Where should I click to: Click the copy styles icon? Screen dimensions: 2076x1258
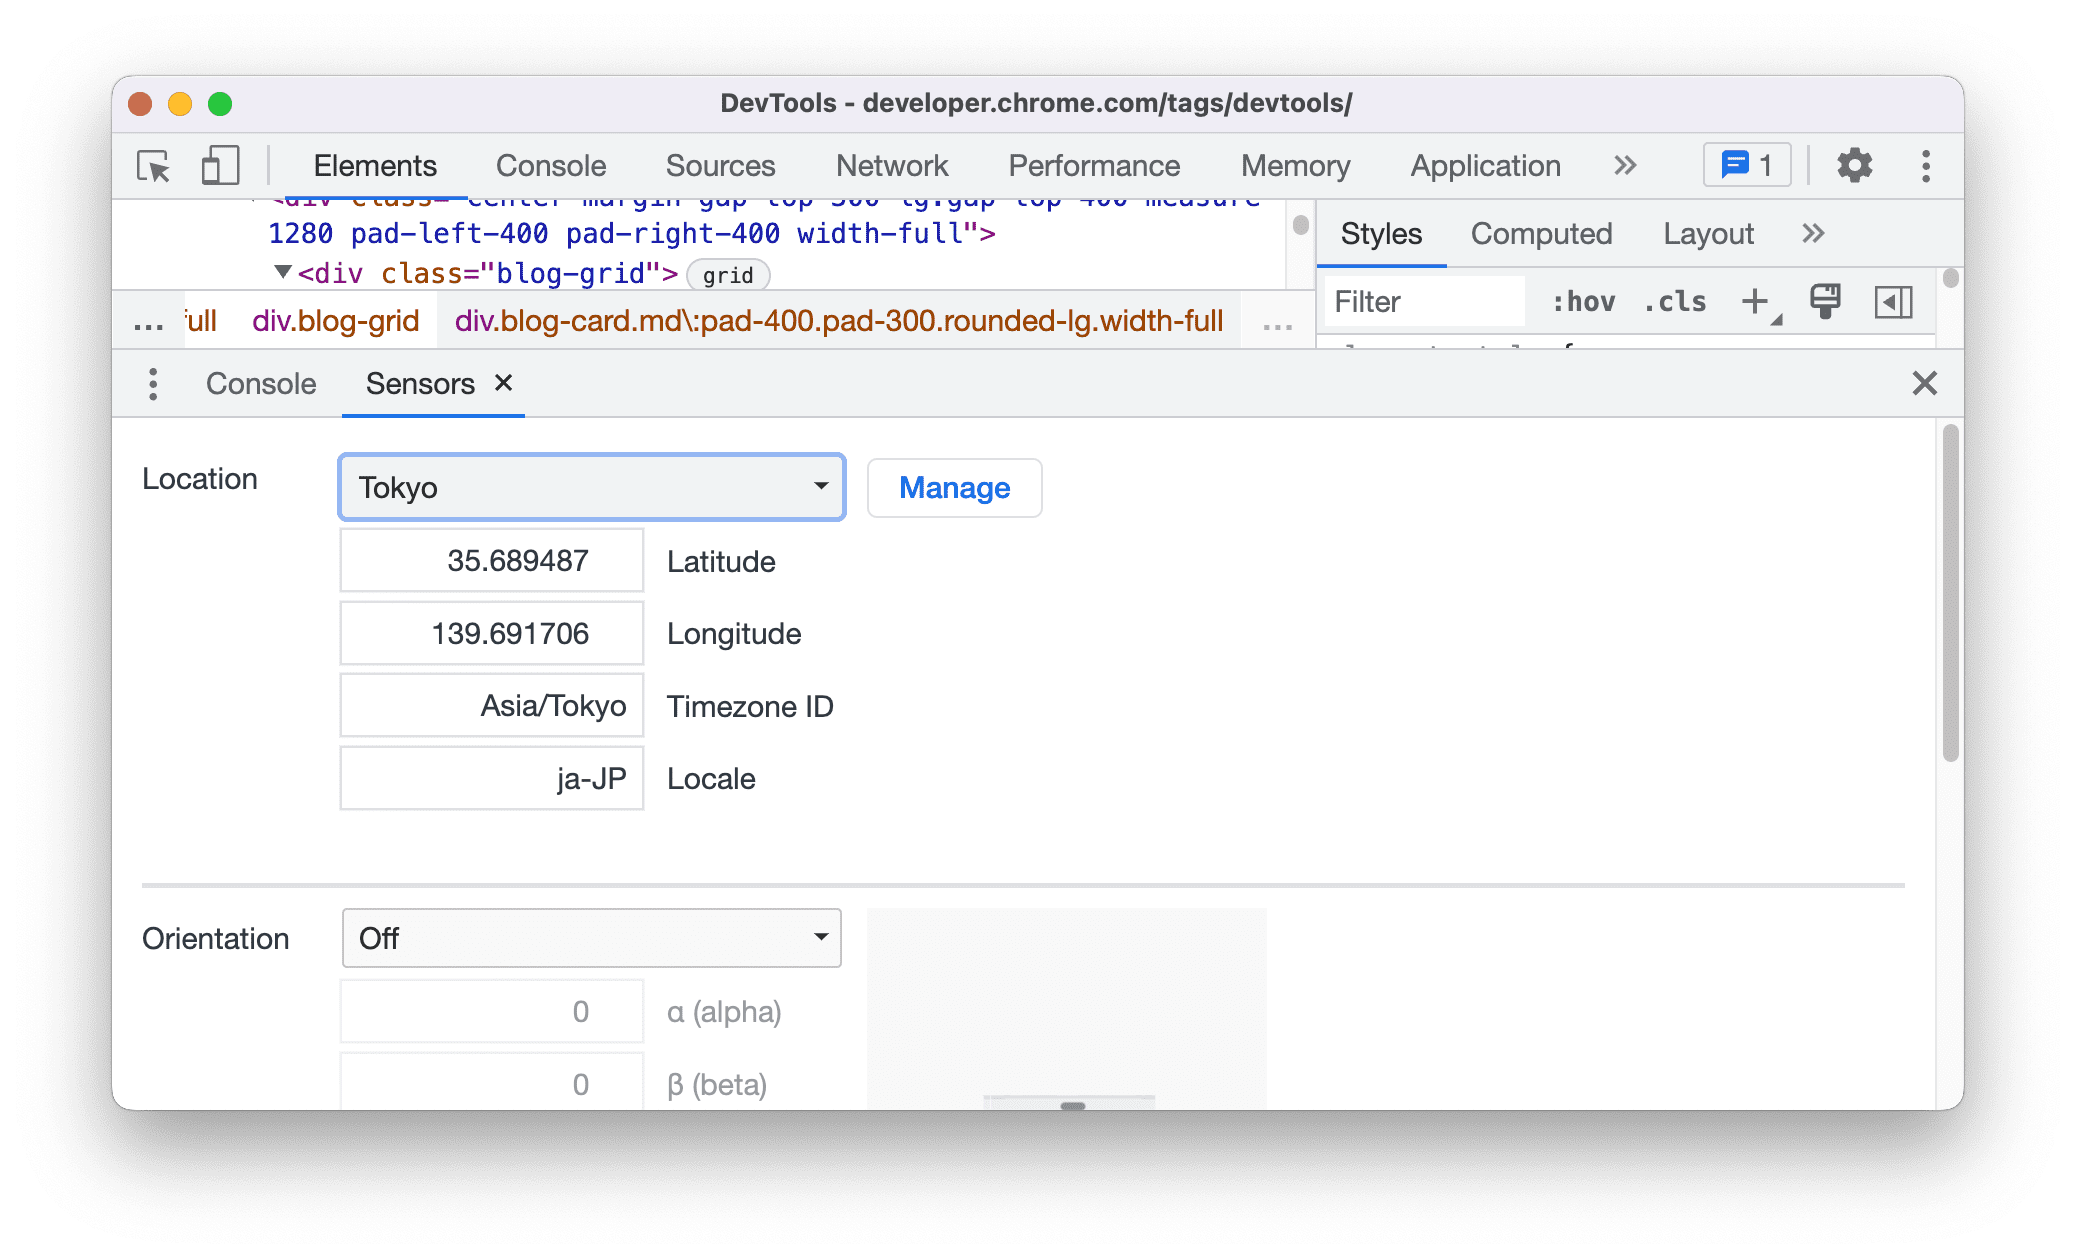click(x=1825, y=303)
